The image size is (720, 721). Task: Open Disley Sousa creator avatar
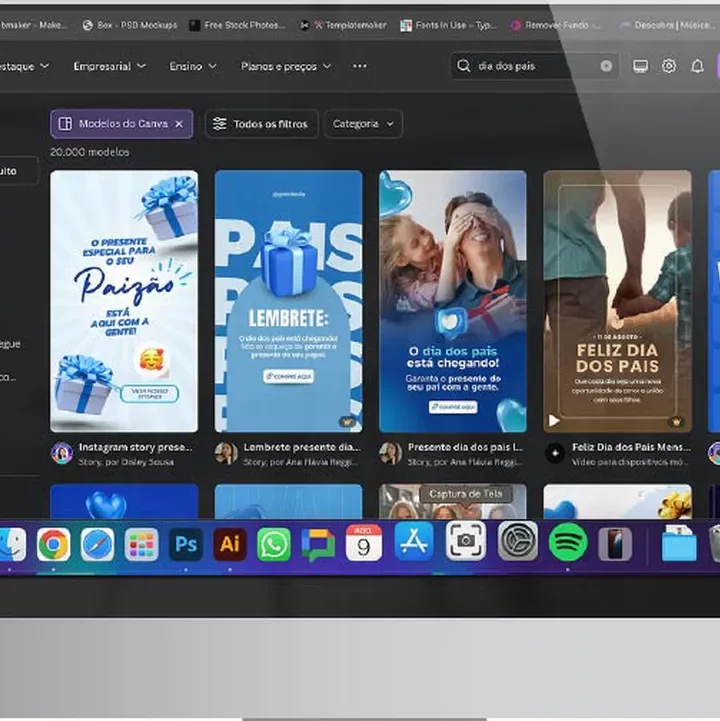point(62,453)
